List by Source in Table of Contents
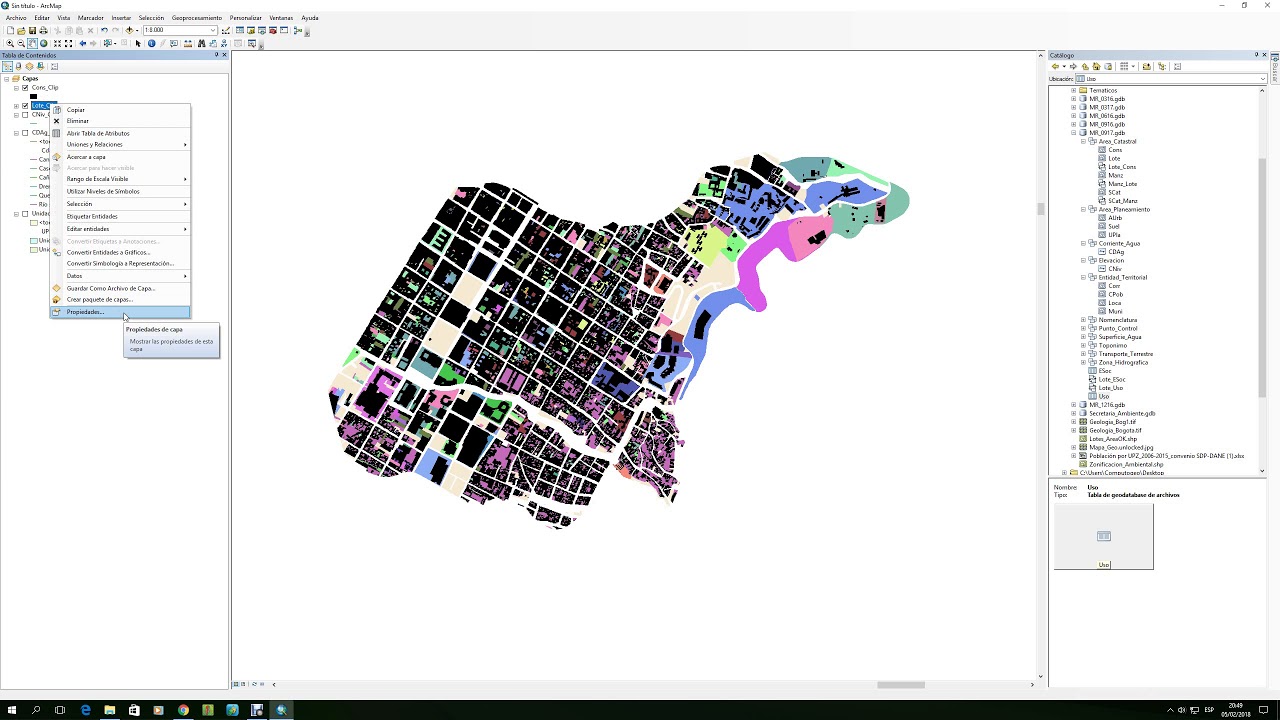The width and height of the screenshot is (1280, 720). [x=18, y=66]
